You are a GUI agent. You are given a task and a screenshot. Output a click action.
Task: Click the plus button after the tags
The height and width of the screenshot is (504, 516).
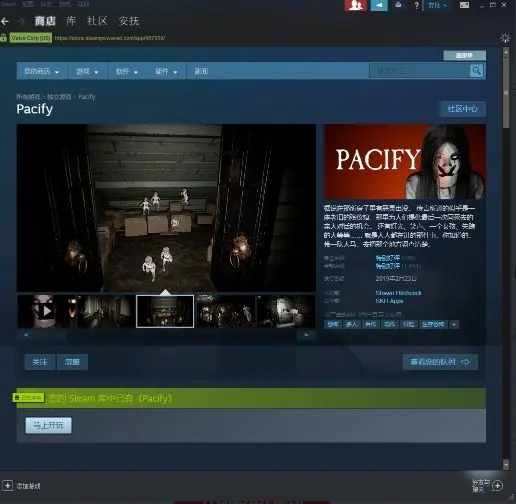(x=454, y=324)
